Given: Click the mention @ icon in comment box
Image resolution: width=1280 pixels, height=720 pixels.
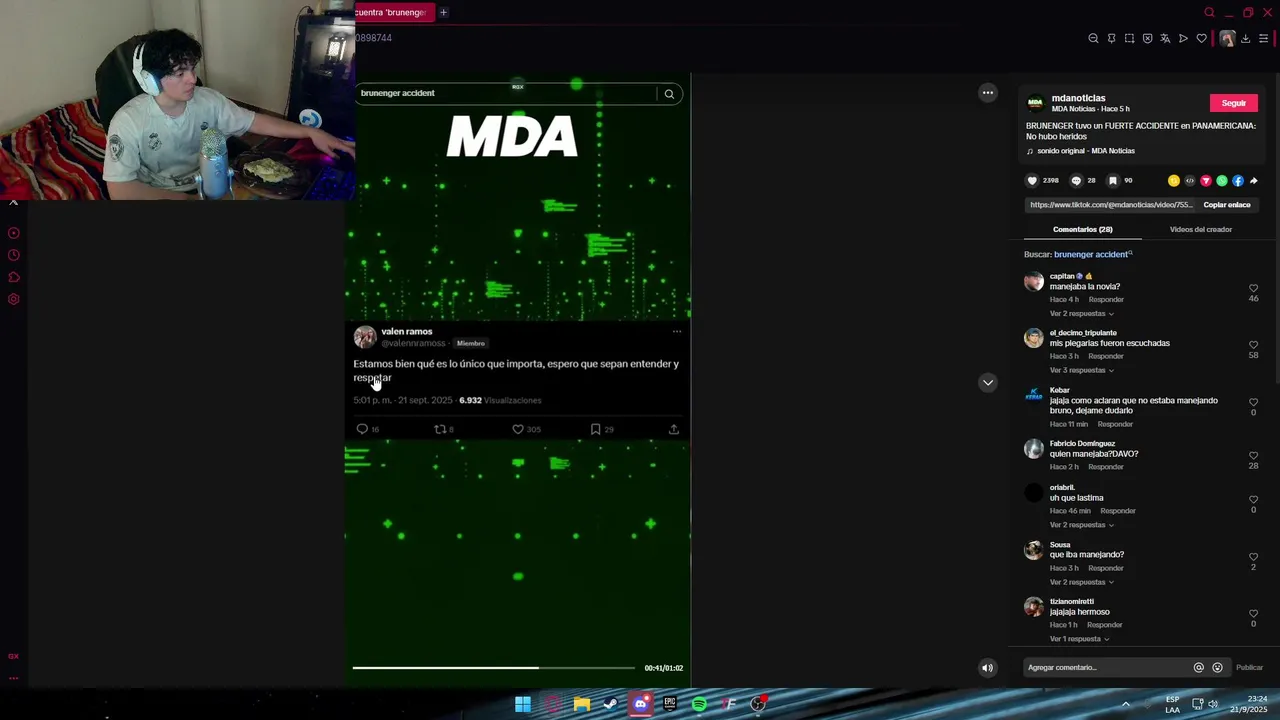Looking at the screenshot, I should [x=1199, y=667].
